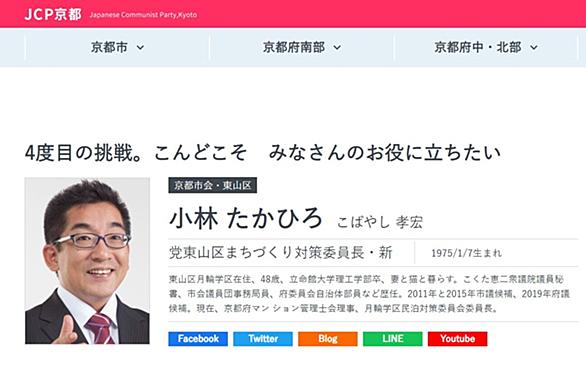Click the 京都市会・東山区 tag
The height and width of the screenshot is (380, 586).
click(213, 185)
